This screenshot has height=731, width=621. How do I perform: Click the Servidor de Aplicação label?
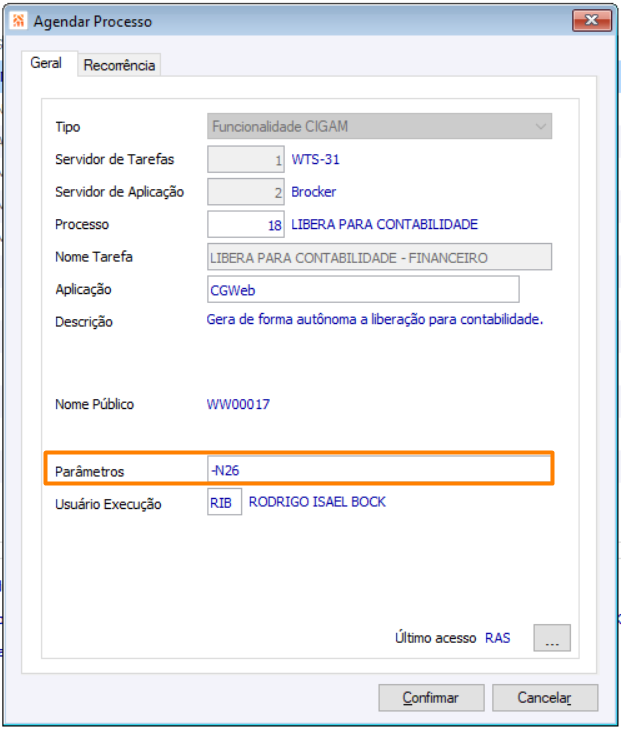point(119,192)
